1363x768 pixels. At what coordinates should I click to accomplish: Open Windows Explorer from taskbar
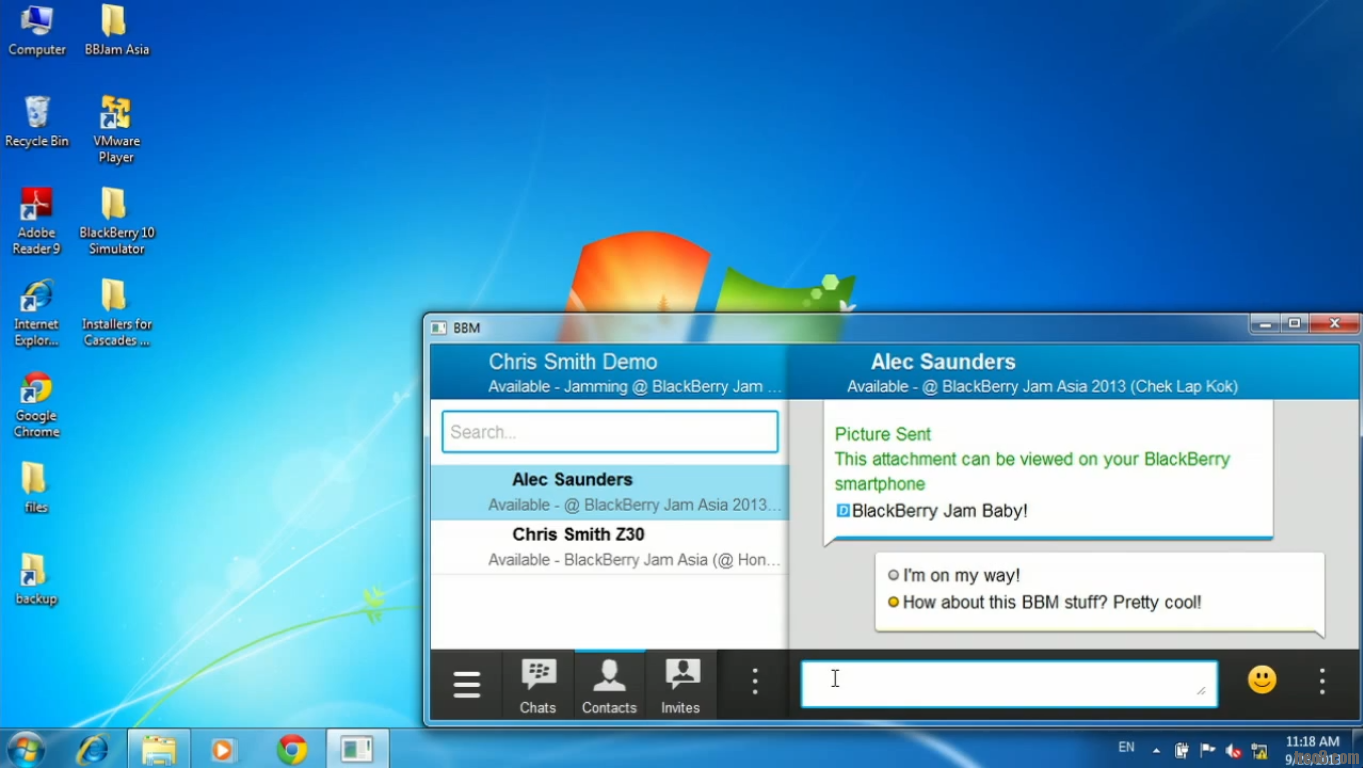click(x=158, y=749)
